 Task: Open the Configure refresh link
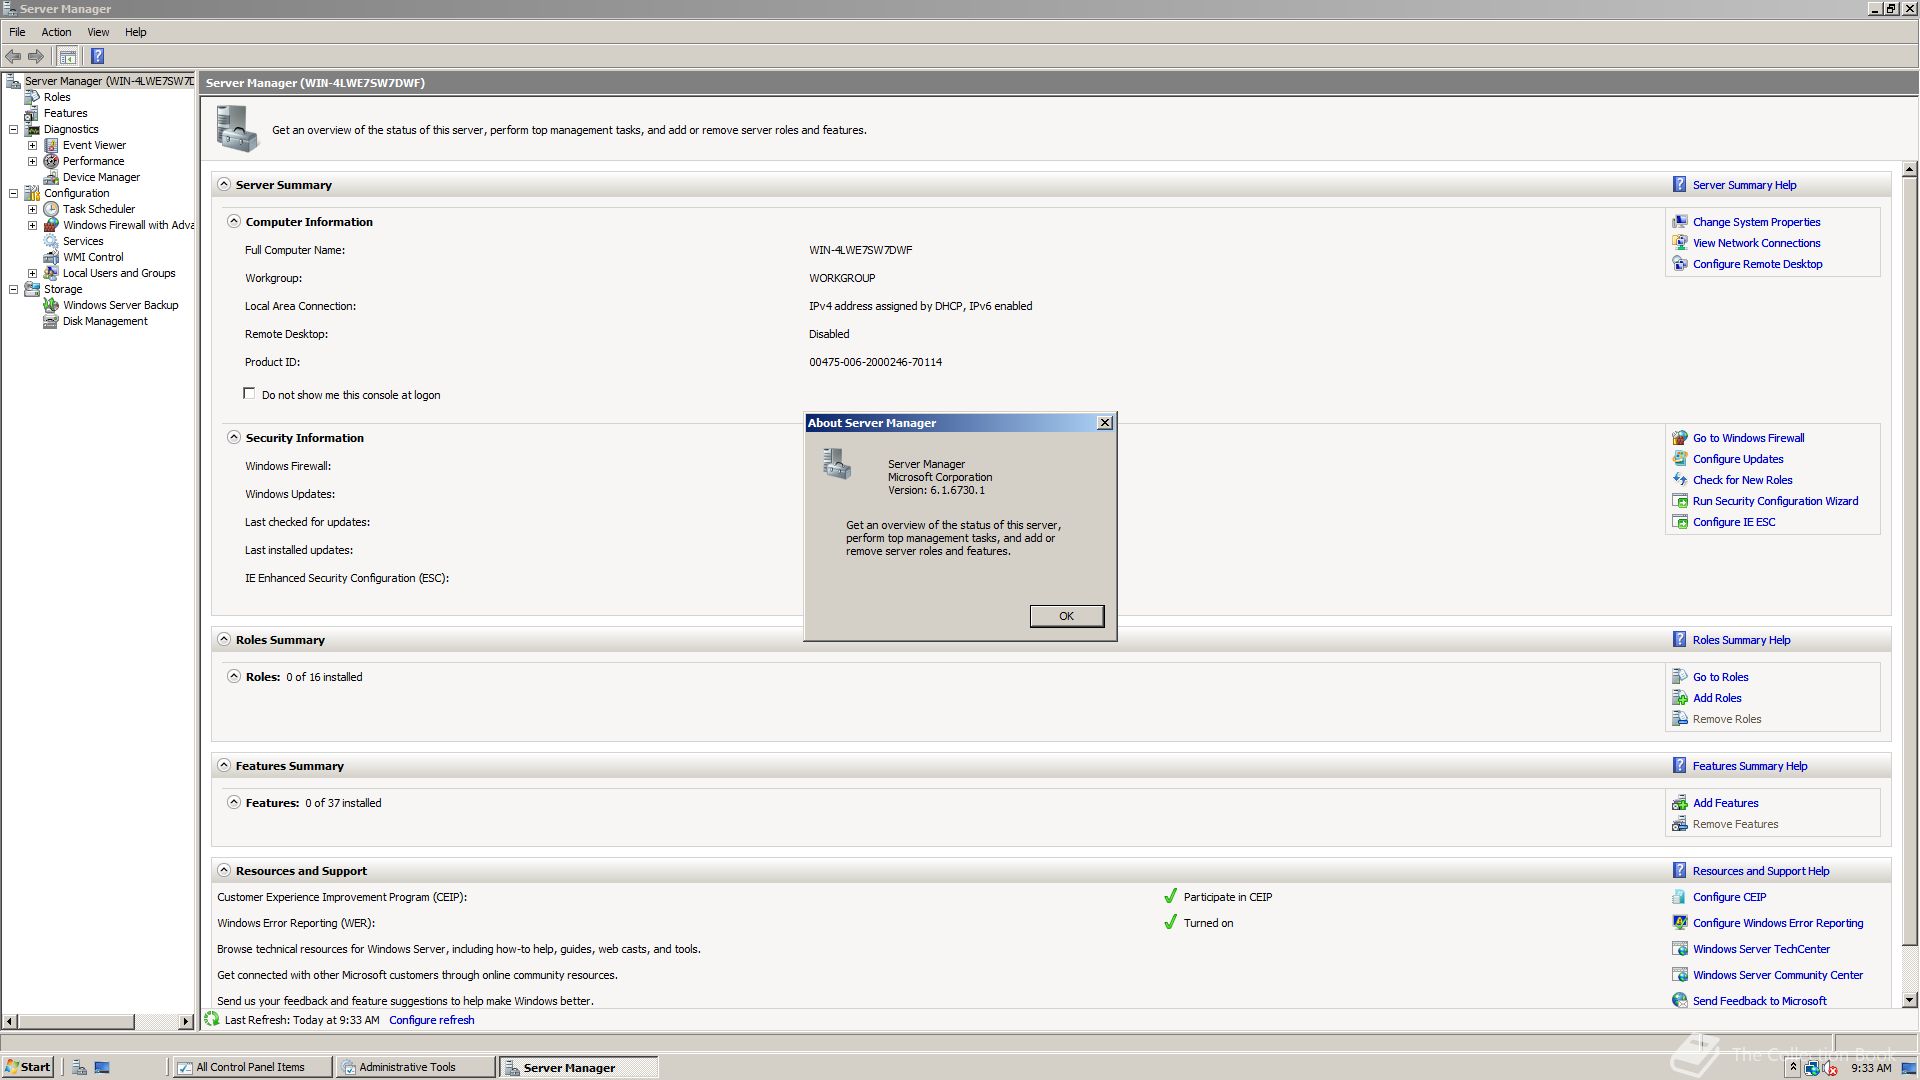432,1020
